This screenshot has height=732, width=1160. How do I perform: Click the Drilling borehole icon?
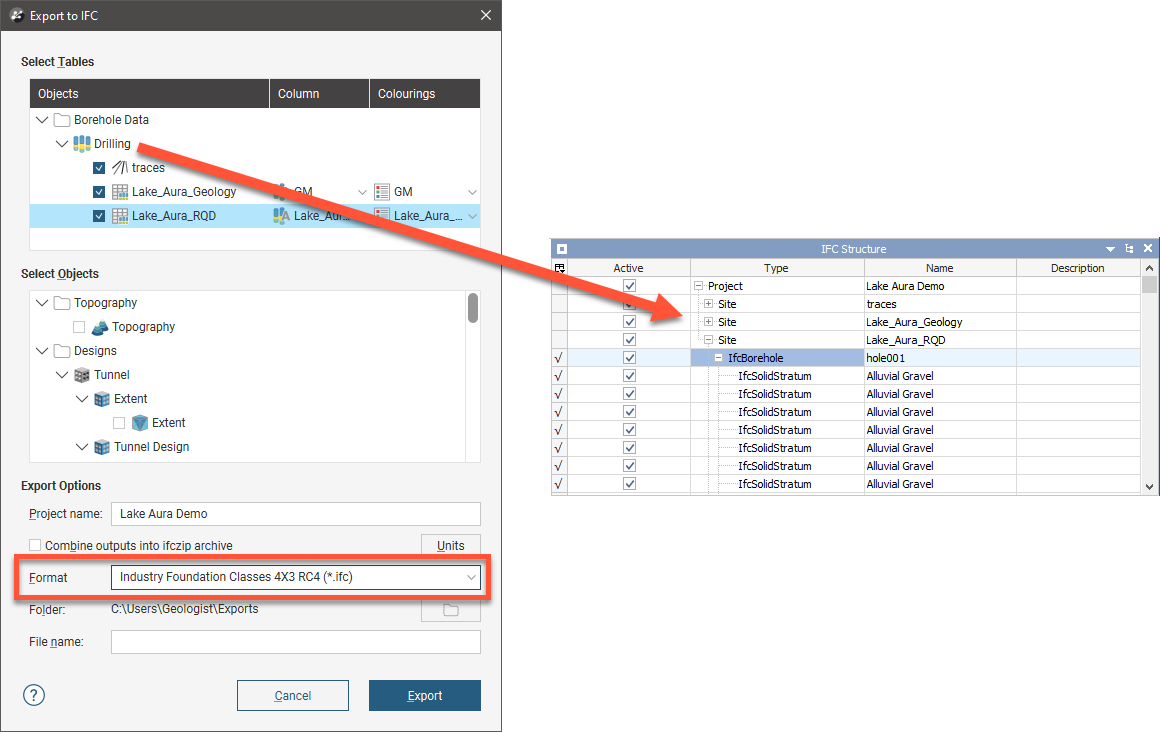coord(82,144)
